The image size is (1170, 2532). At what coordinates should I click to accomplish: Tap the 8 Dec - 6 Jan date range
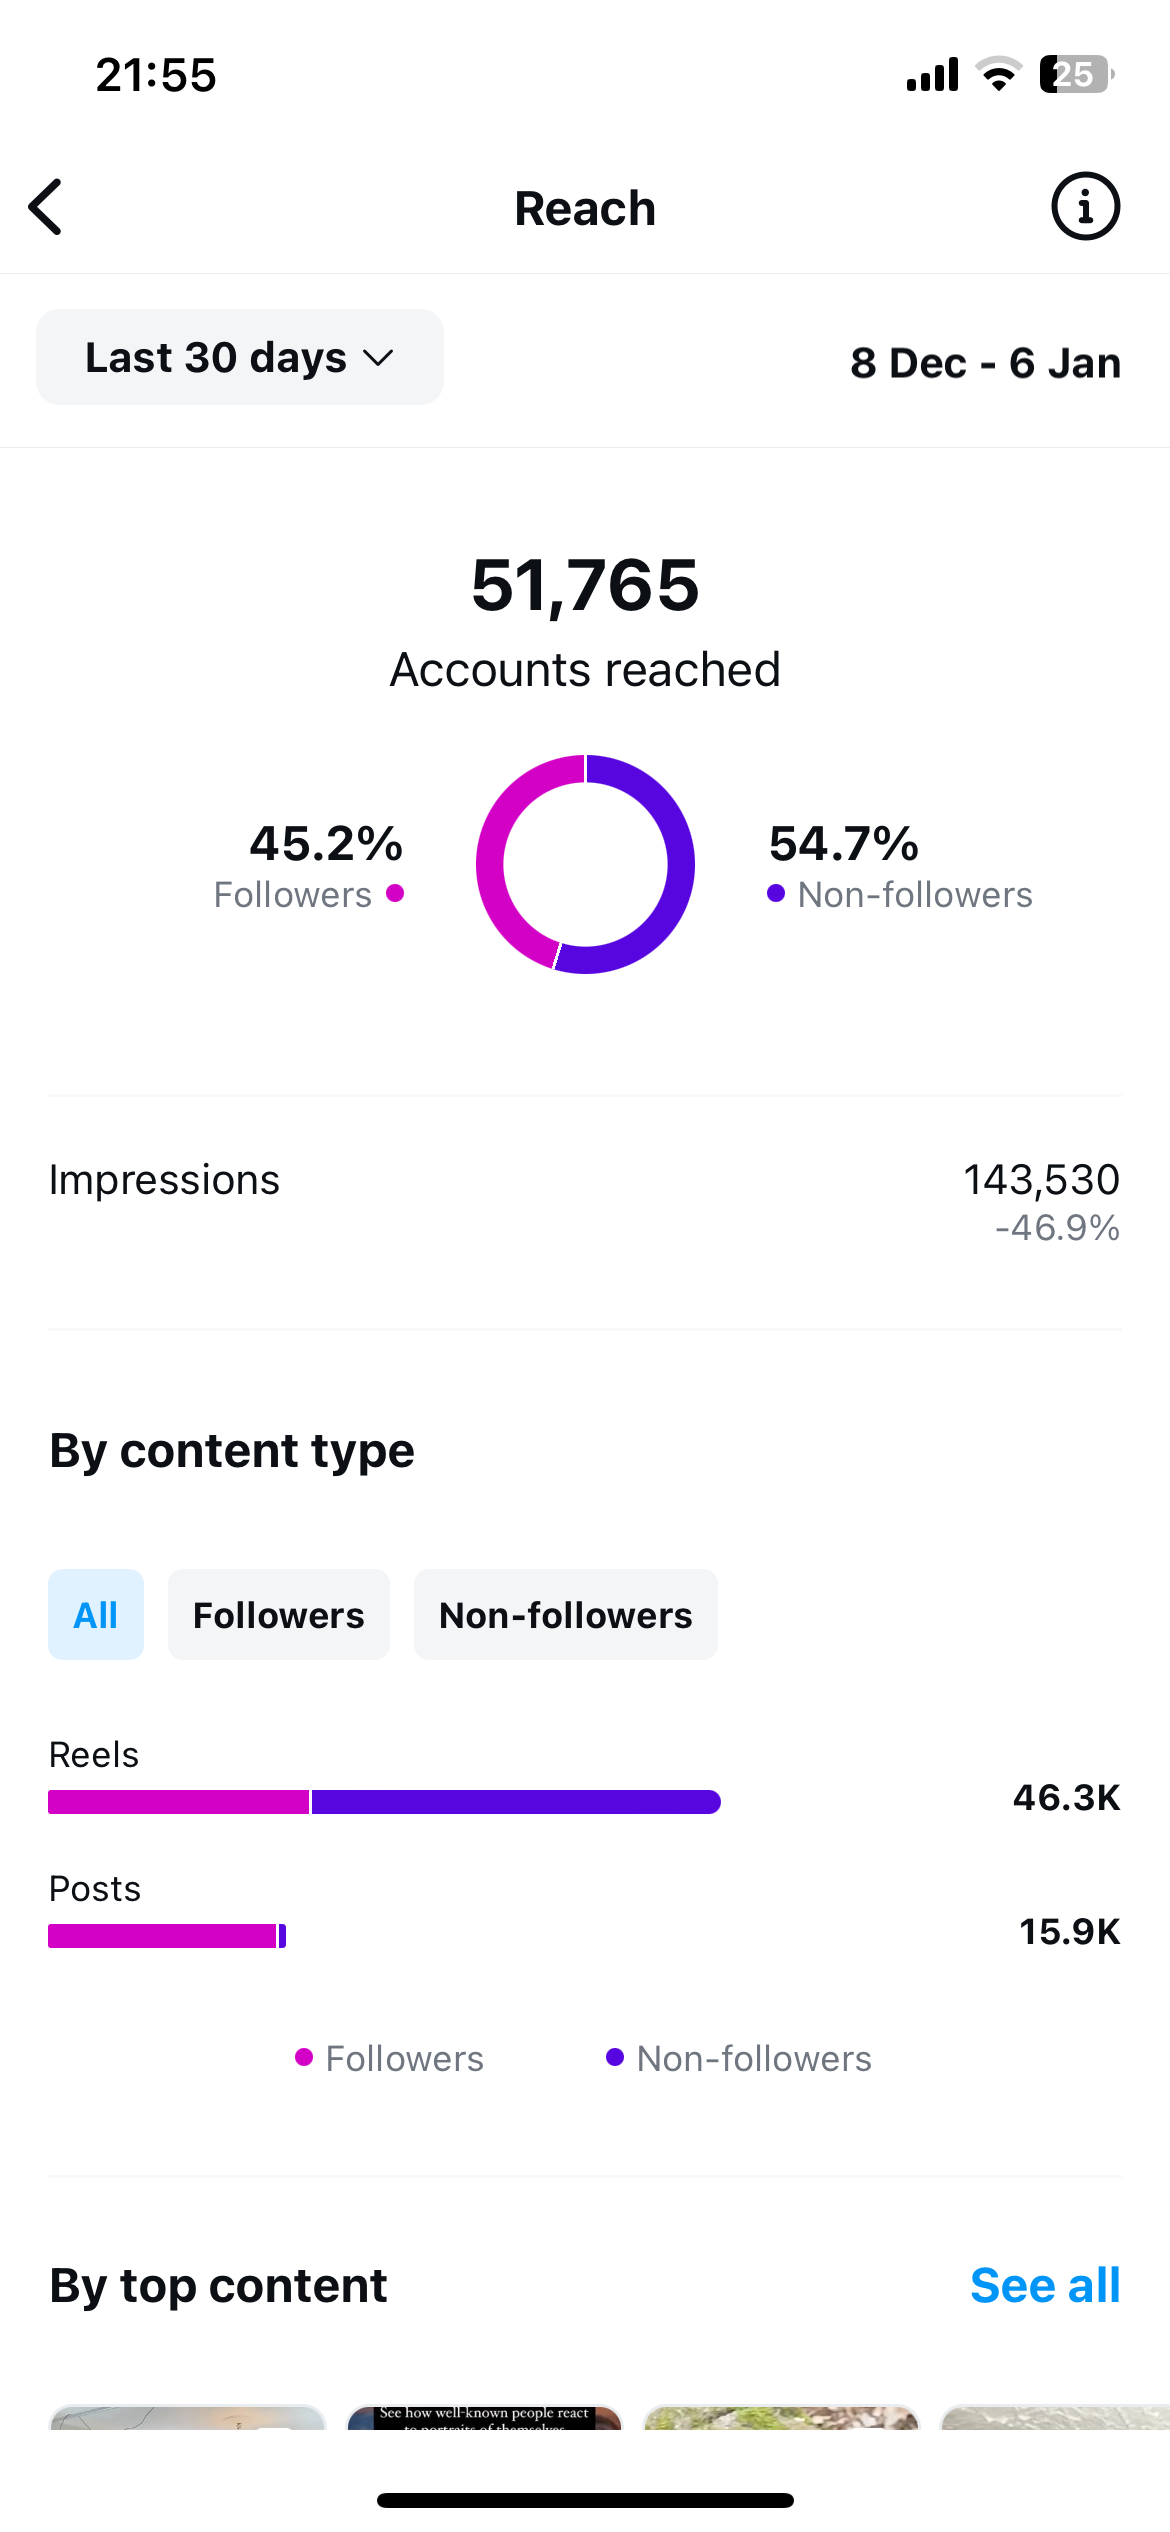pyautogui.click(x=985, y=363)
